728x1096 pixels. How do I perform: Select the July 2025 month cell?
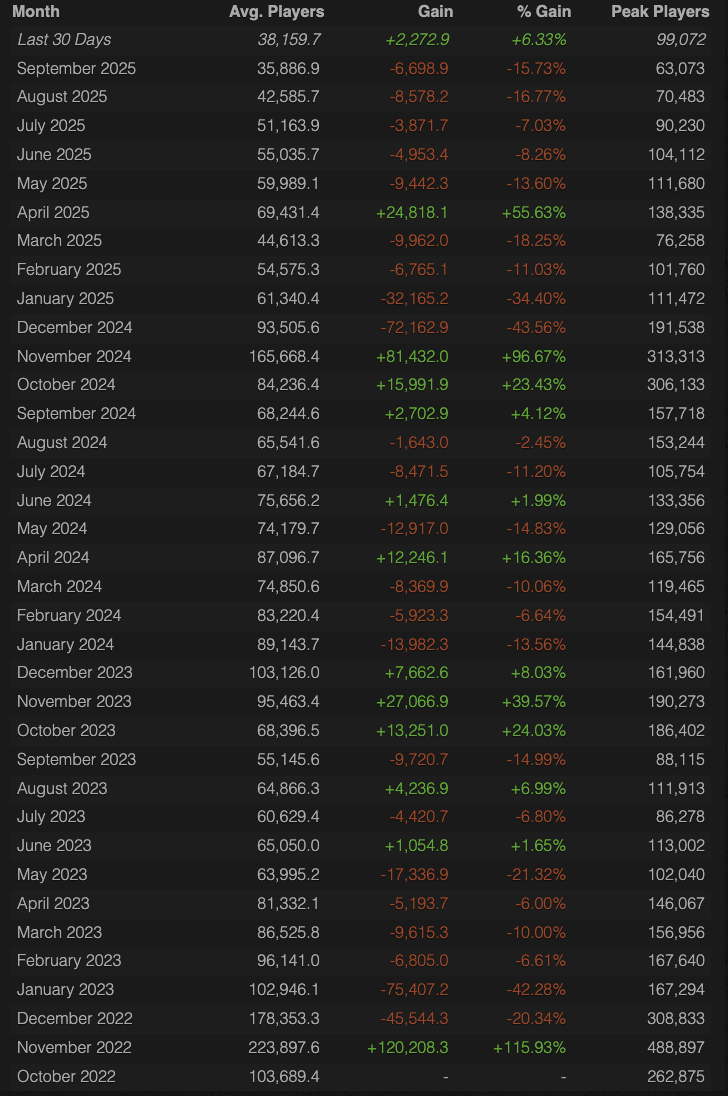click(51, 126)
